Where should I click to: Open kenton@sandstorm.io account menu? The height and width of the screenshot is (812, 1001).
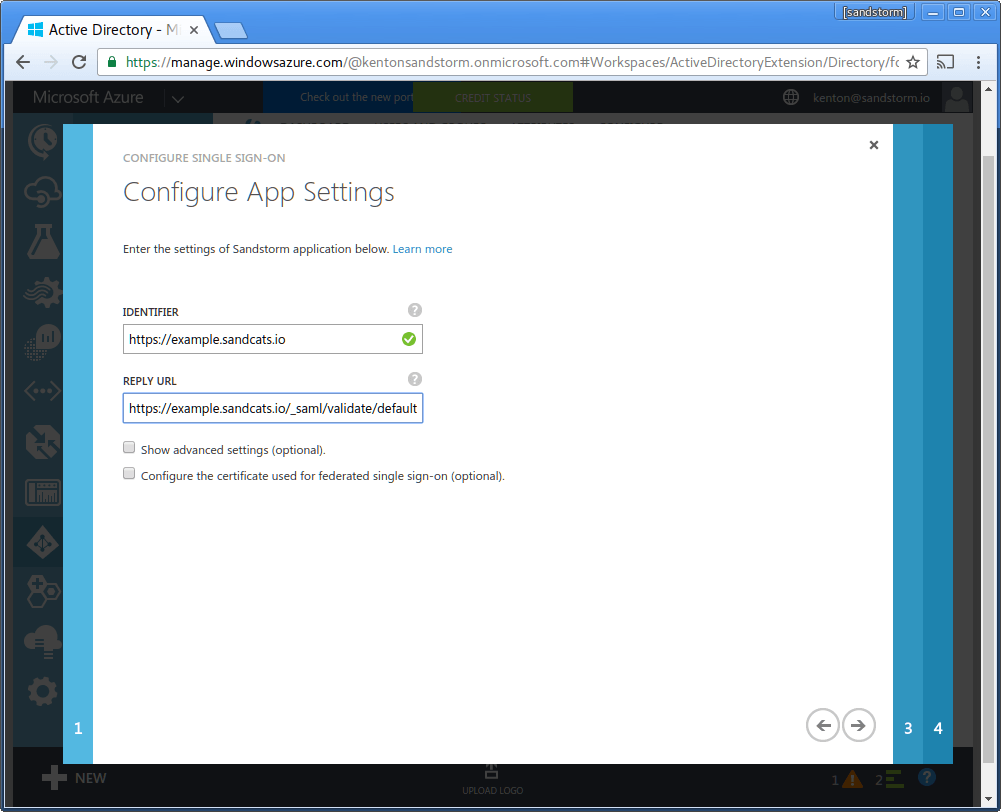click(871, 98)
